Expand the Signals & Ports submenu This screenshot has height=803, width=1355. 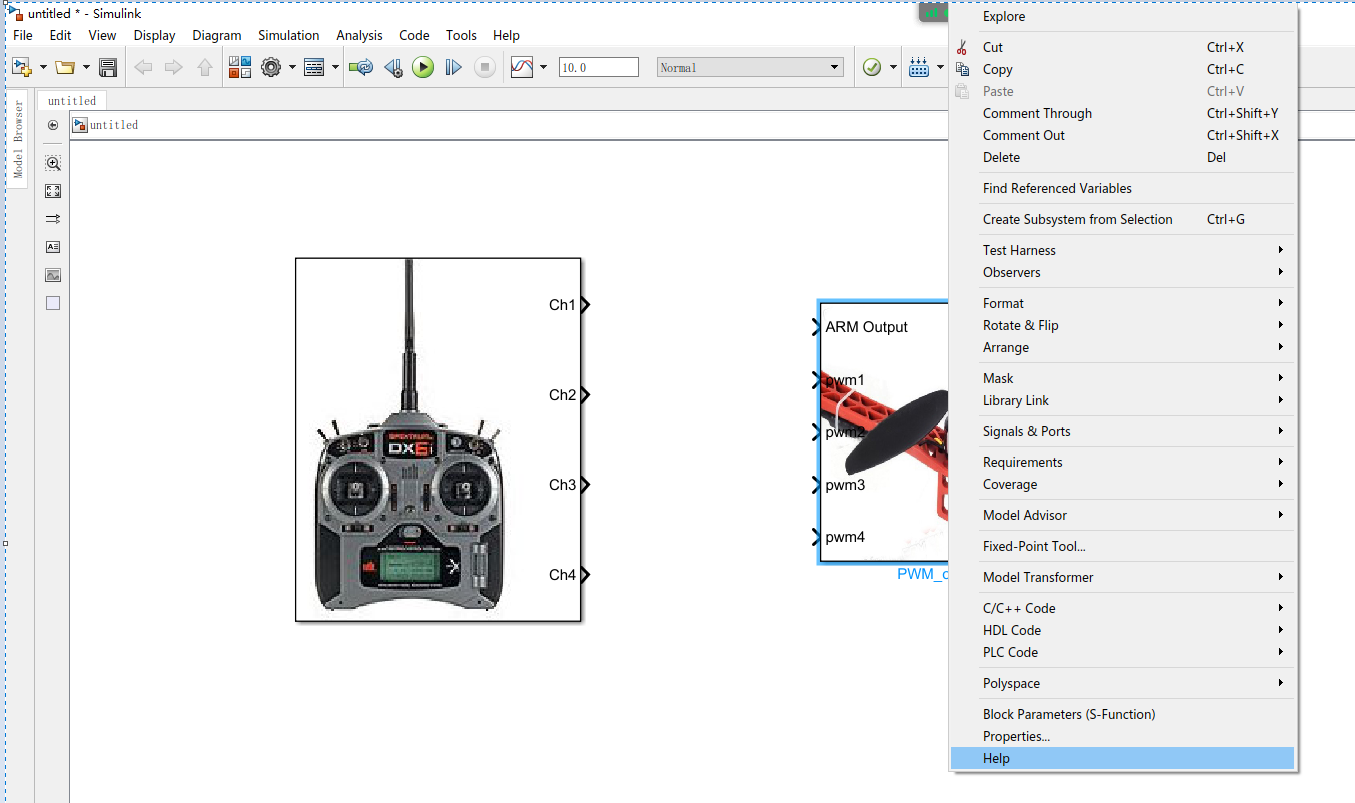click(x=1026, y=431)
